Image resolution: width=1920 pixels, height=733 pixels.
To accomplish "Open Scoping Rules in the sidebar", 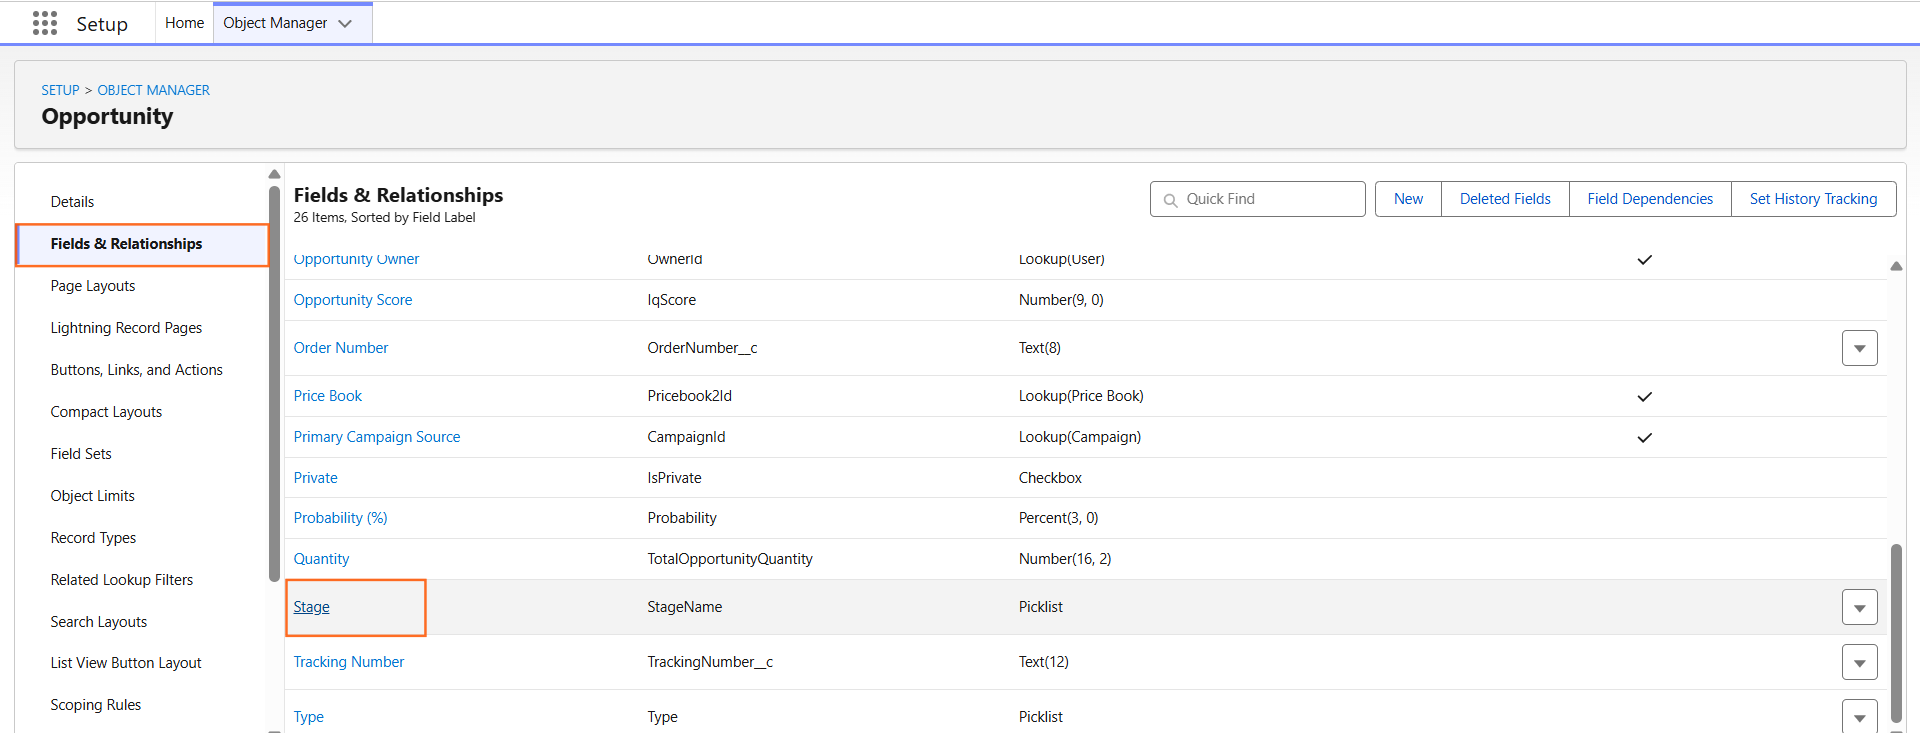I will pyautogui.click(x=96, y=705).
